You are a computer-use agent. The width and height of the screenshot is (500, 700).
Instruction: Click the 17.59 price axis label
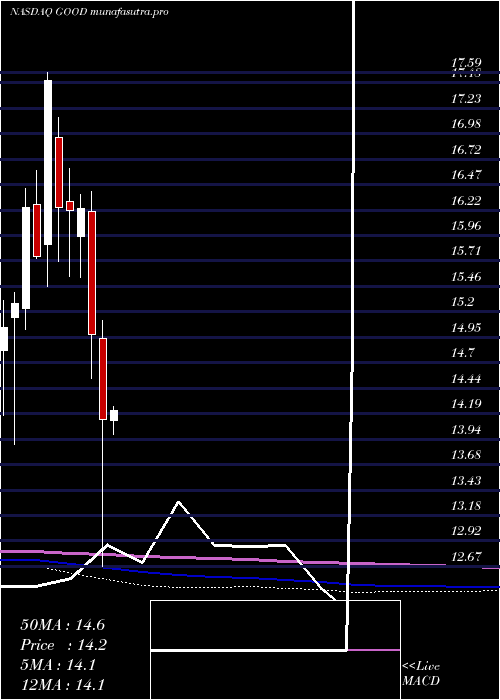[x=466, y=63]
